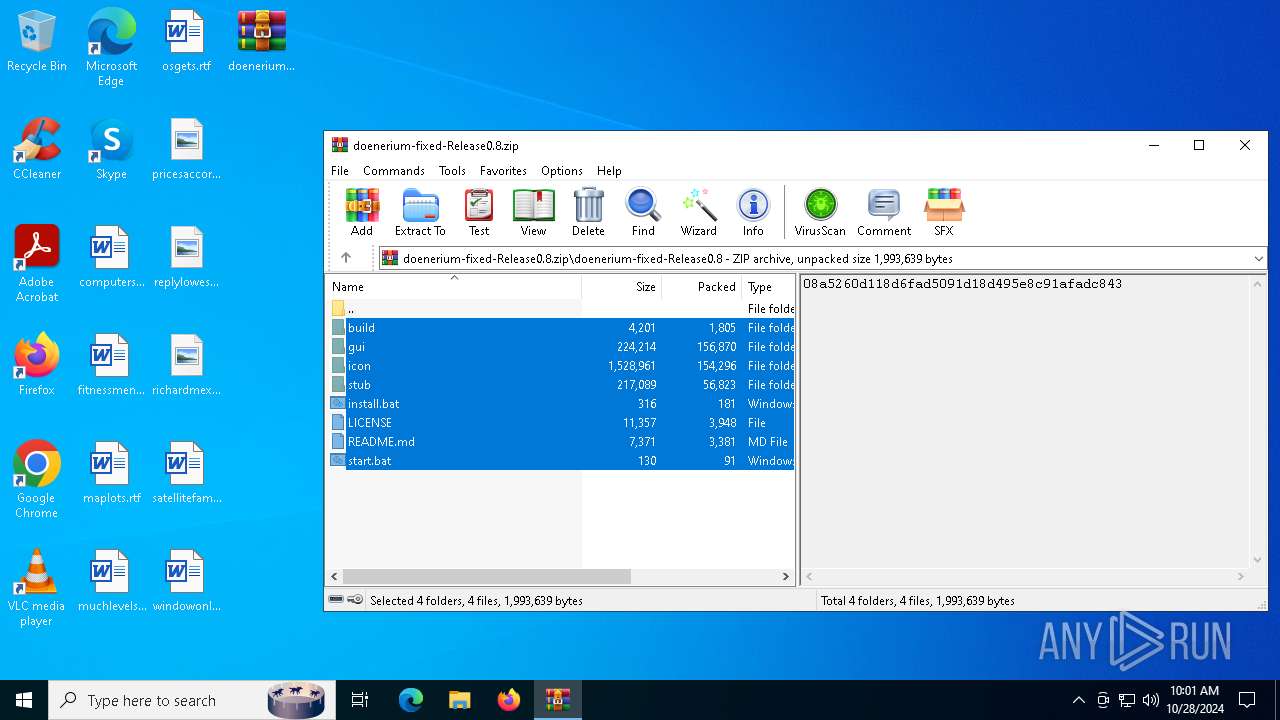Image resolution: width=1280 pixels, height=720 pixels.
Task: Open the Find magnifier icon
Action: pyautogui.click(x=643, y=212)
